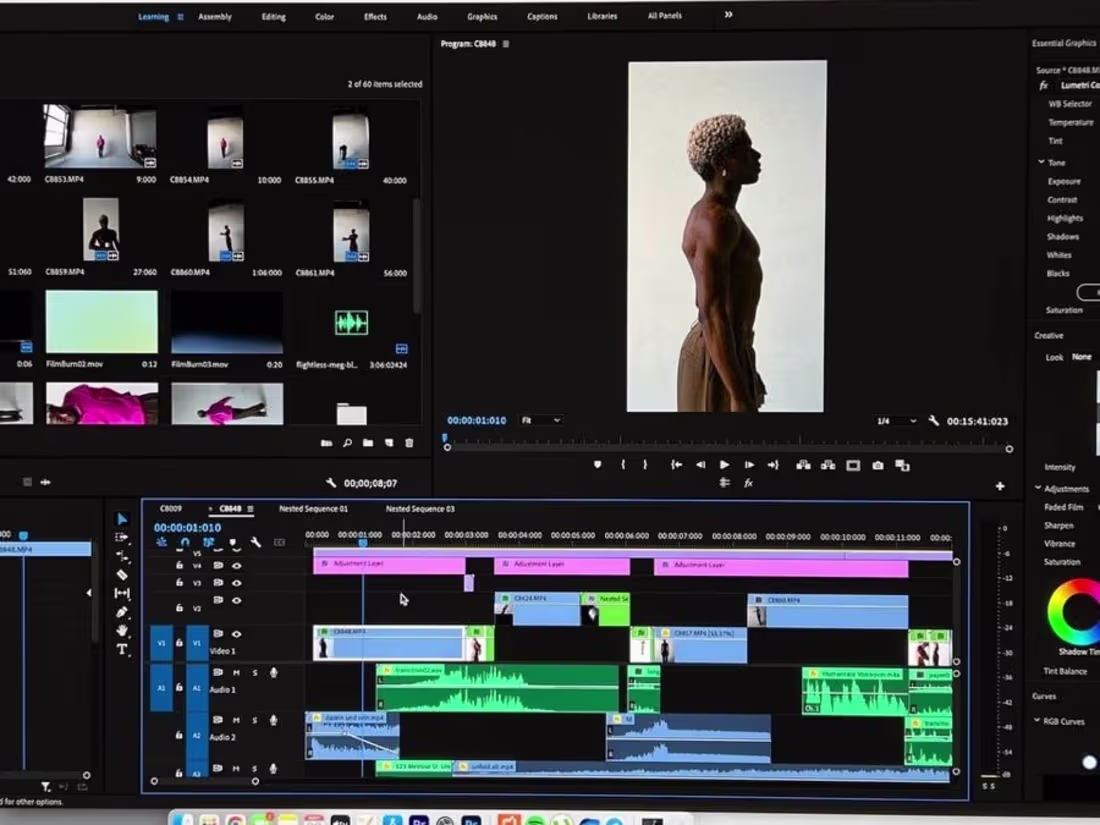Open the Fit zoom level dropdown
Viewport: 1100px width, 825px height.
click(x=540, y=420)
